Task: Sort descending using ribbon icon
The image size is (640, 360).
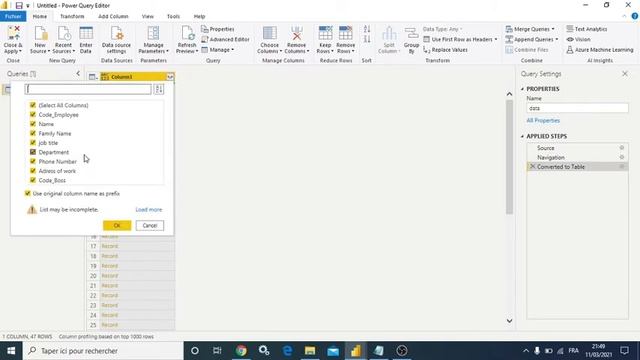Action: point(367,39)
